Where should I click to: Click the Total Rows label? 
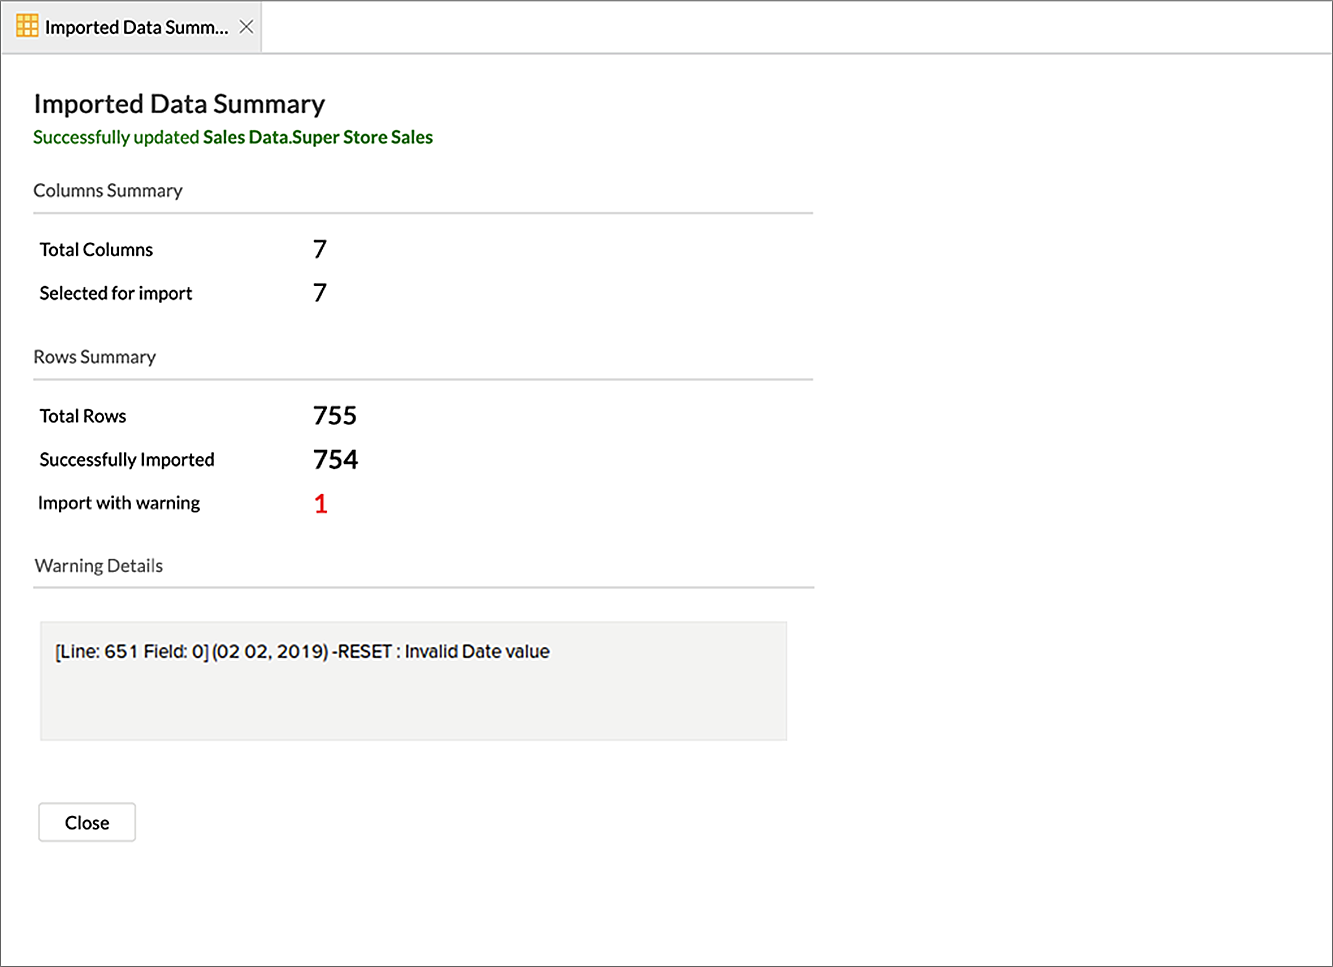tap(83, 416)
